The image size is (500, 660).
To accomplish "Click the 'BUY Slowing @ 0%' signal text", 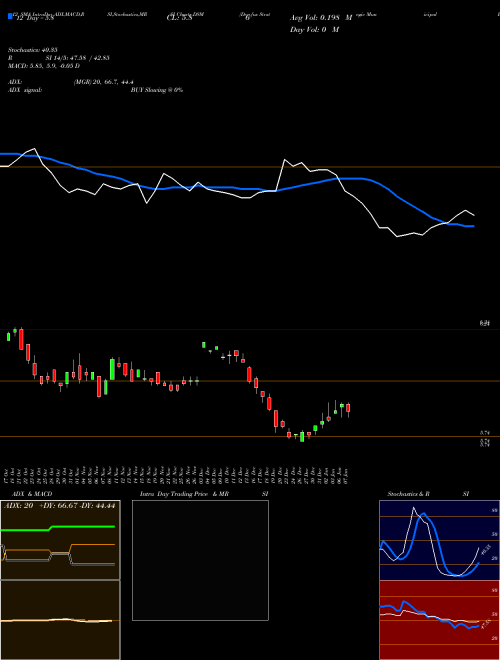I will (157, 90).
